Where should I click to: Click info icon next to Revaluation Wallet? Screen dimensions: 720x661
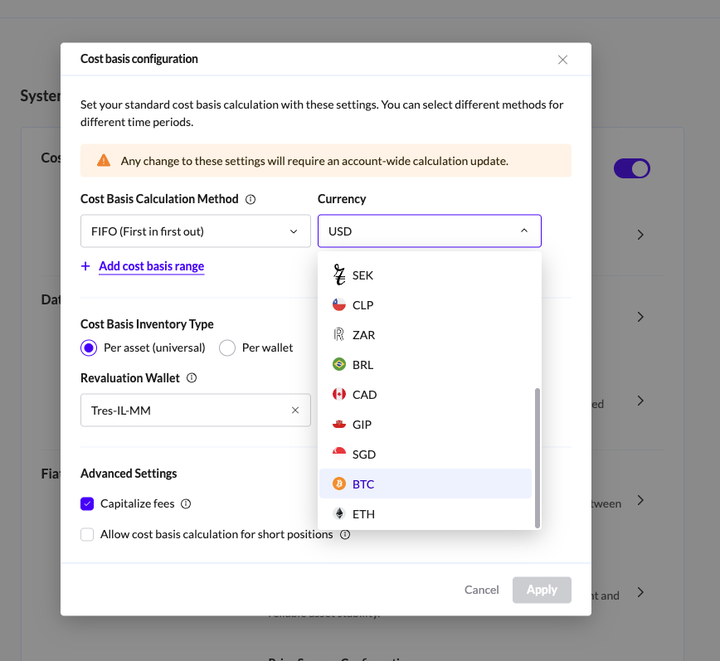click(191, 378)
